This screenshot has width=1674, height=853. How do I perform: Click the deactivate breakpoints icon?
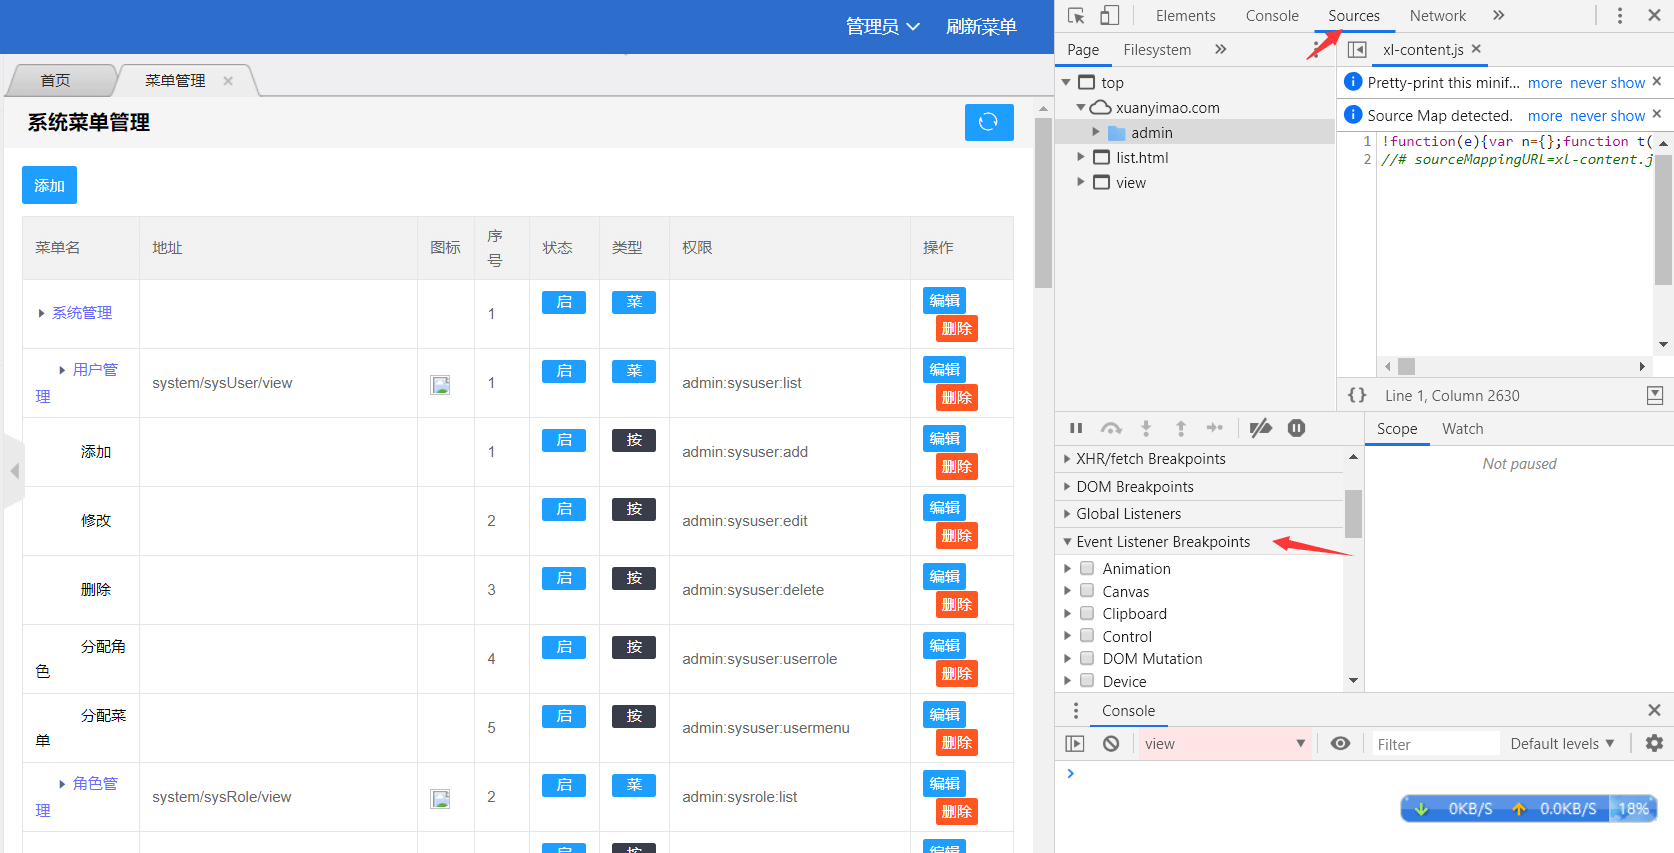click(1260, 428)
